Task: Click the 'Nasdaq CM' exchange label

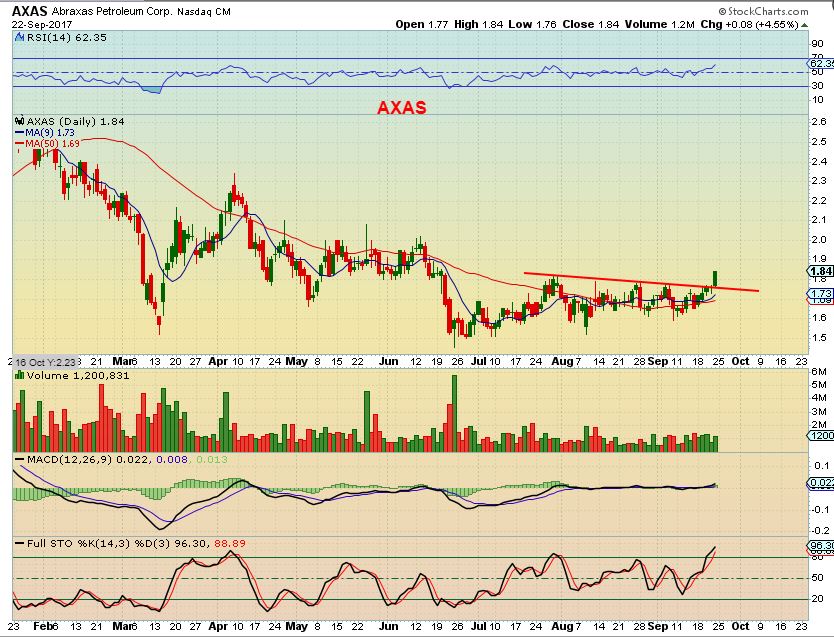Action: pyautogui.click(x=204, y=11)
